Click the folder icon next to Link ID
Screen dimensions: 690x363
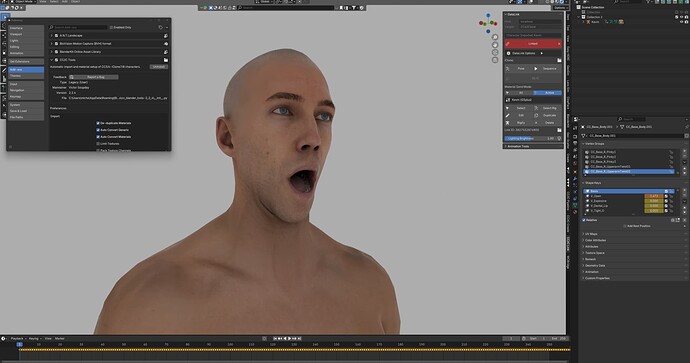click(x=559, y=130)
